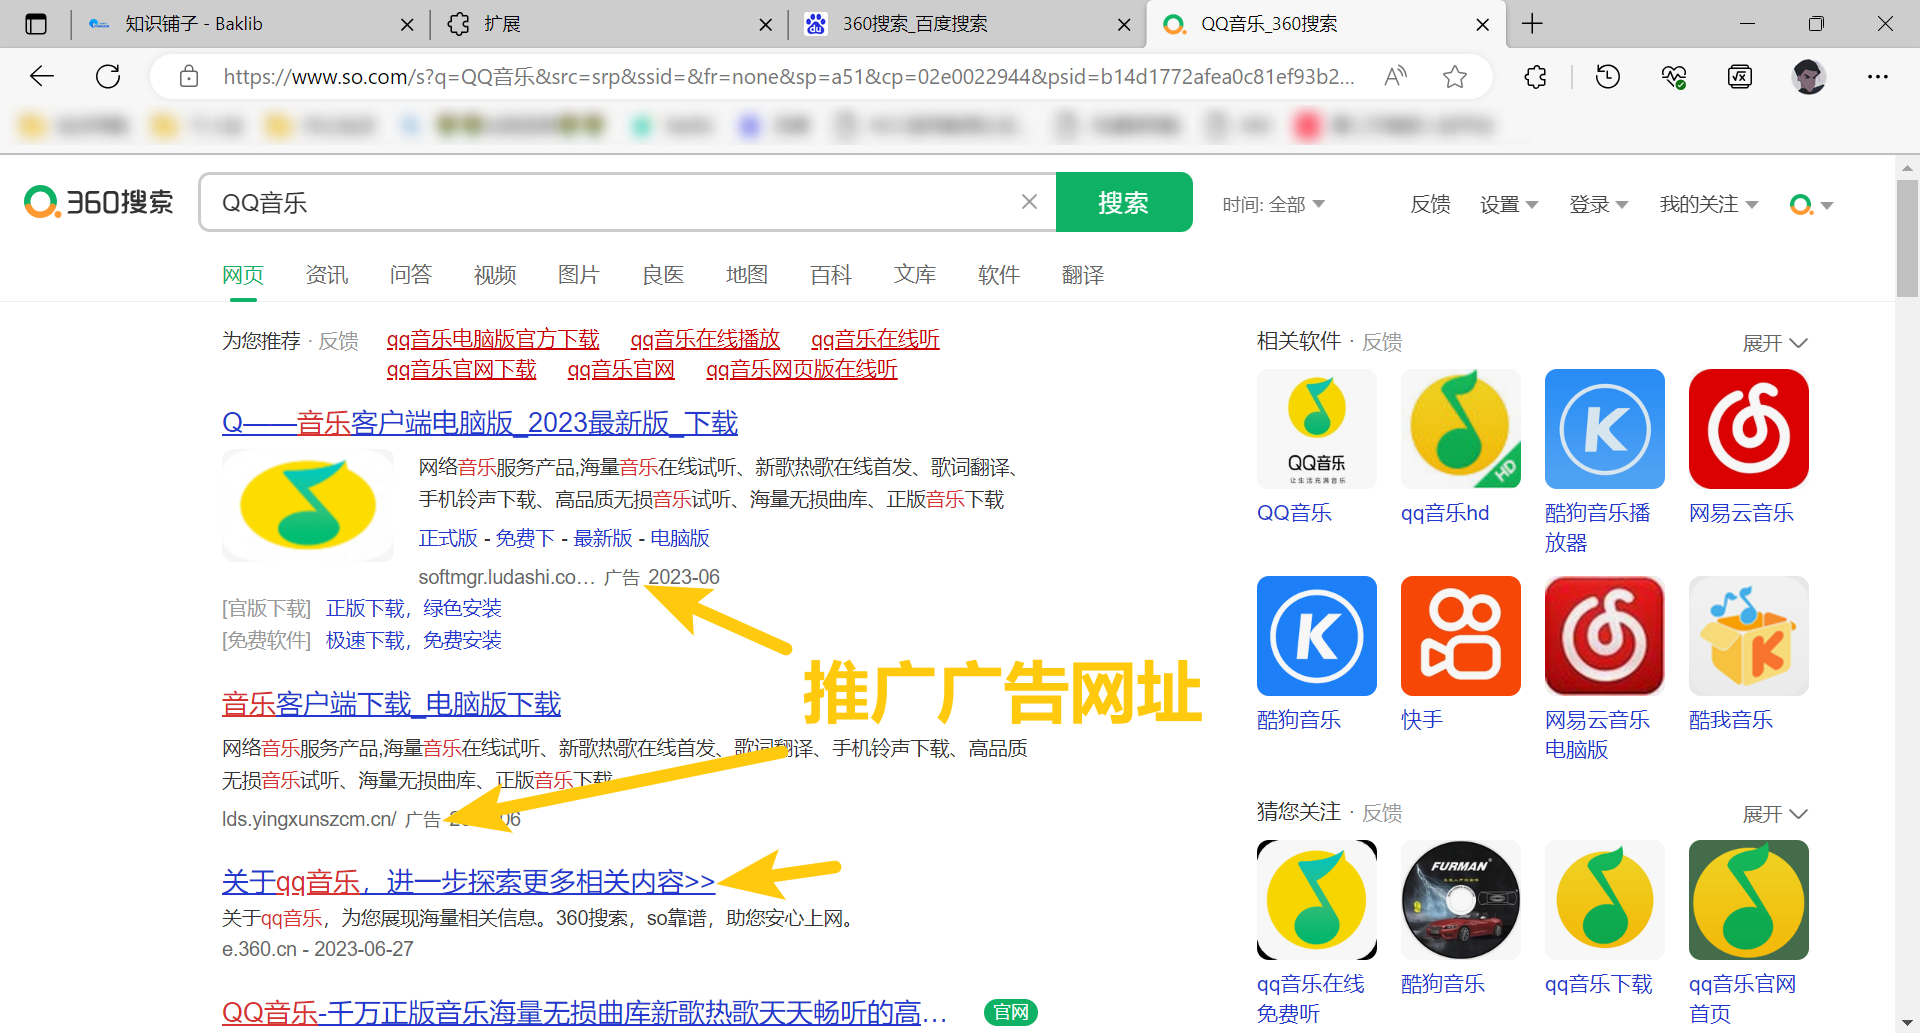
Task: Open 酷我音乐 app icon
Action: tap(1749, 636)
